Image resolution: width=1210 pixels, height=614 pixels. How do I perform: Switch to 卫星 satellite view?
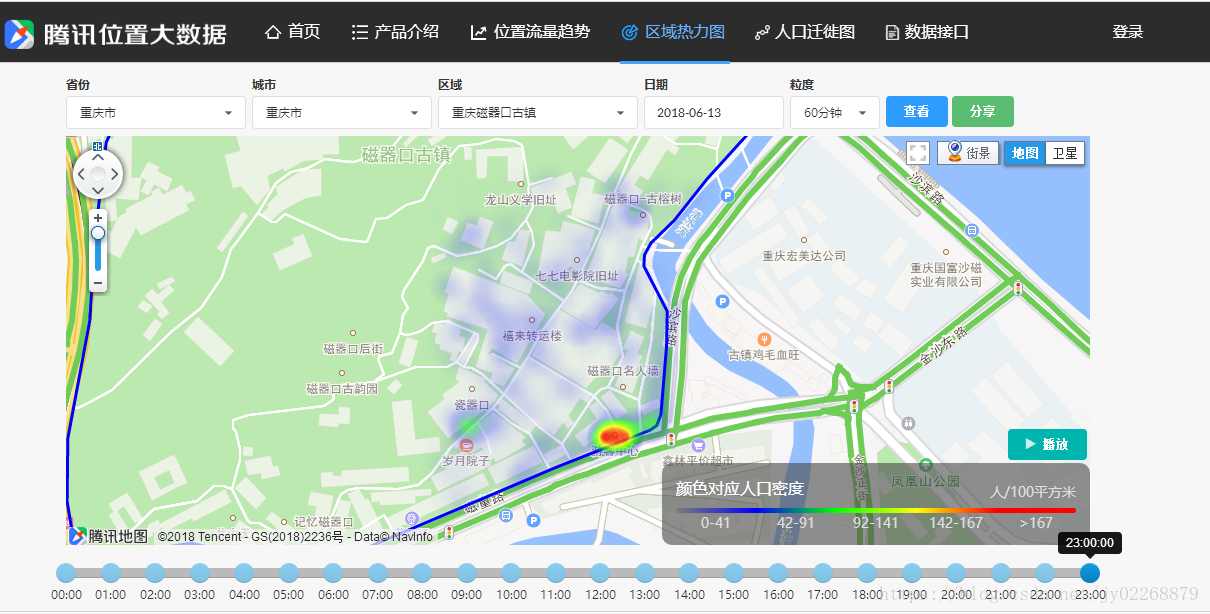(x=1065, y=153)
